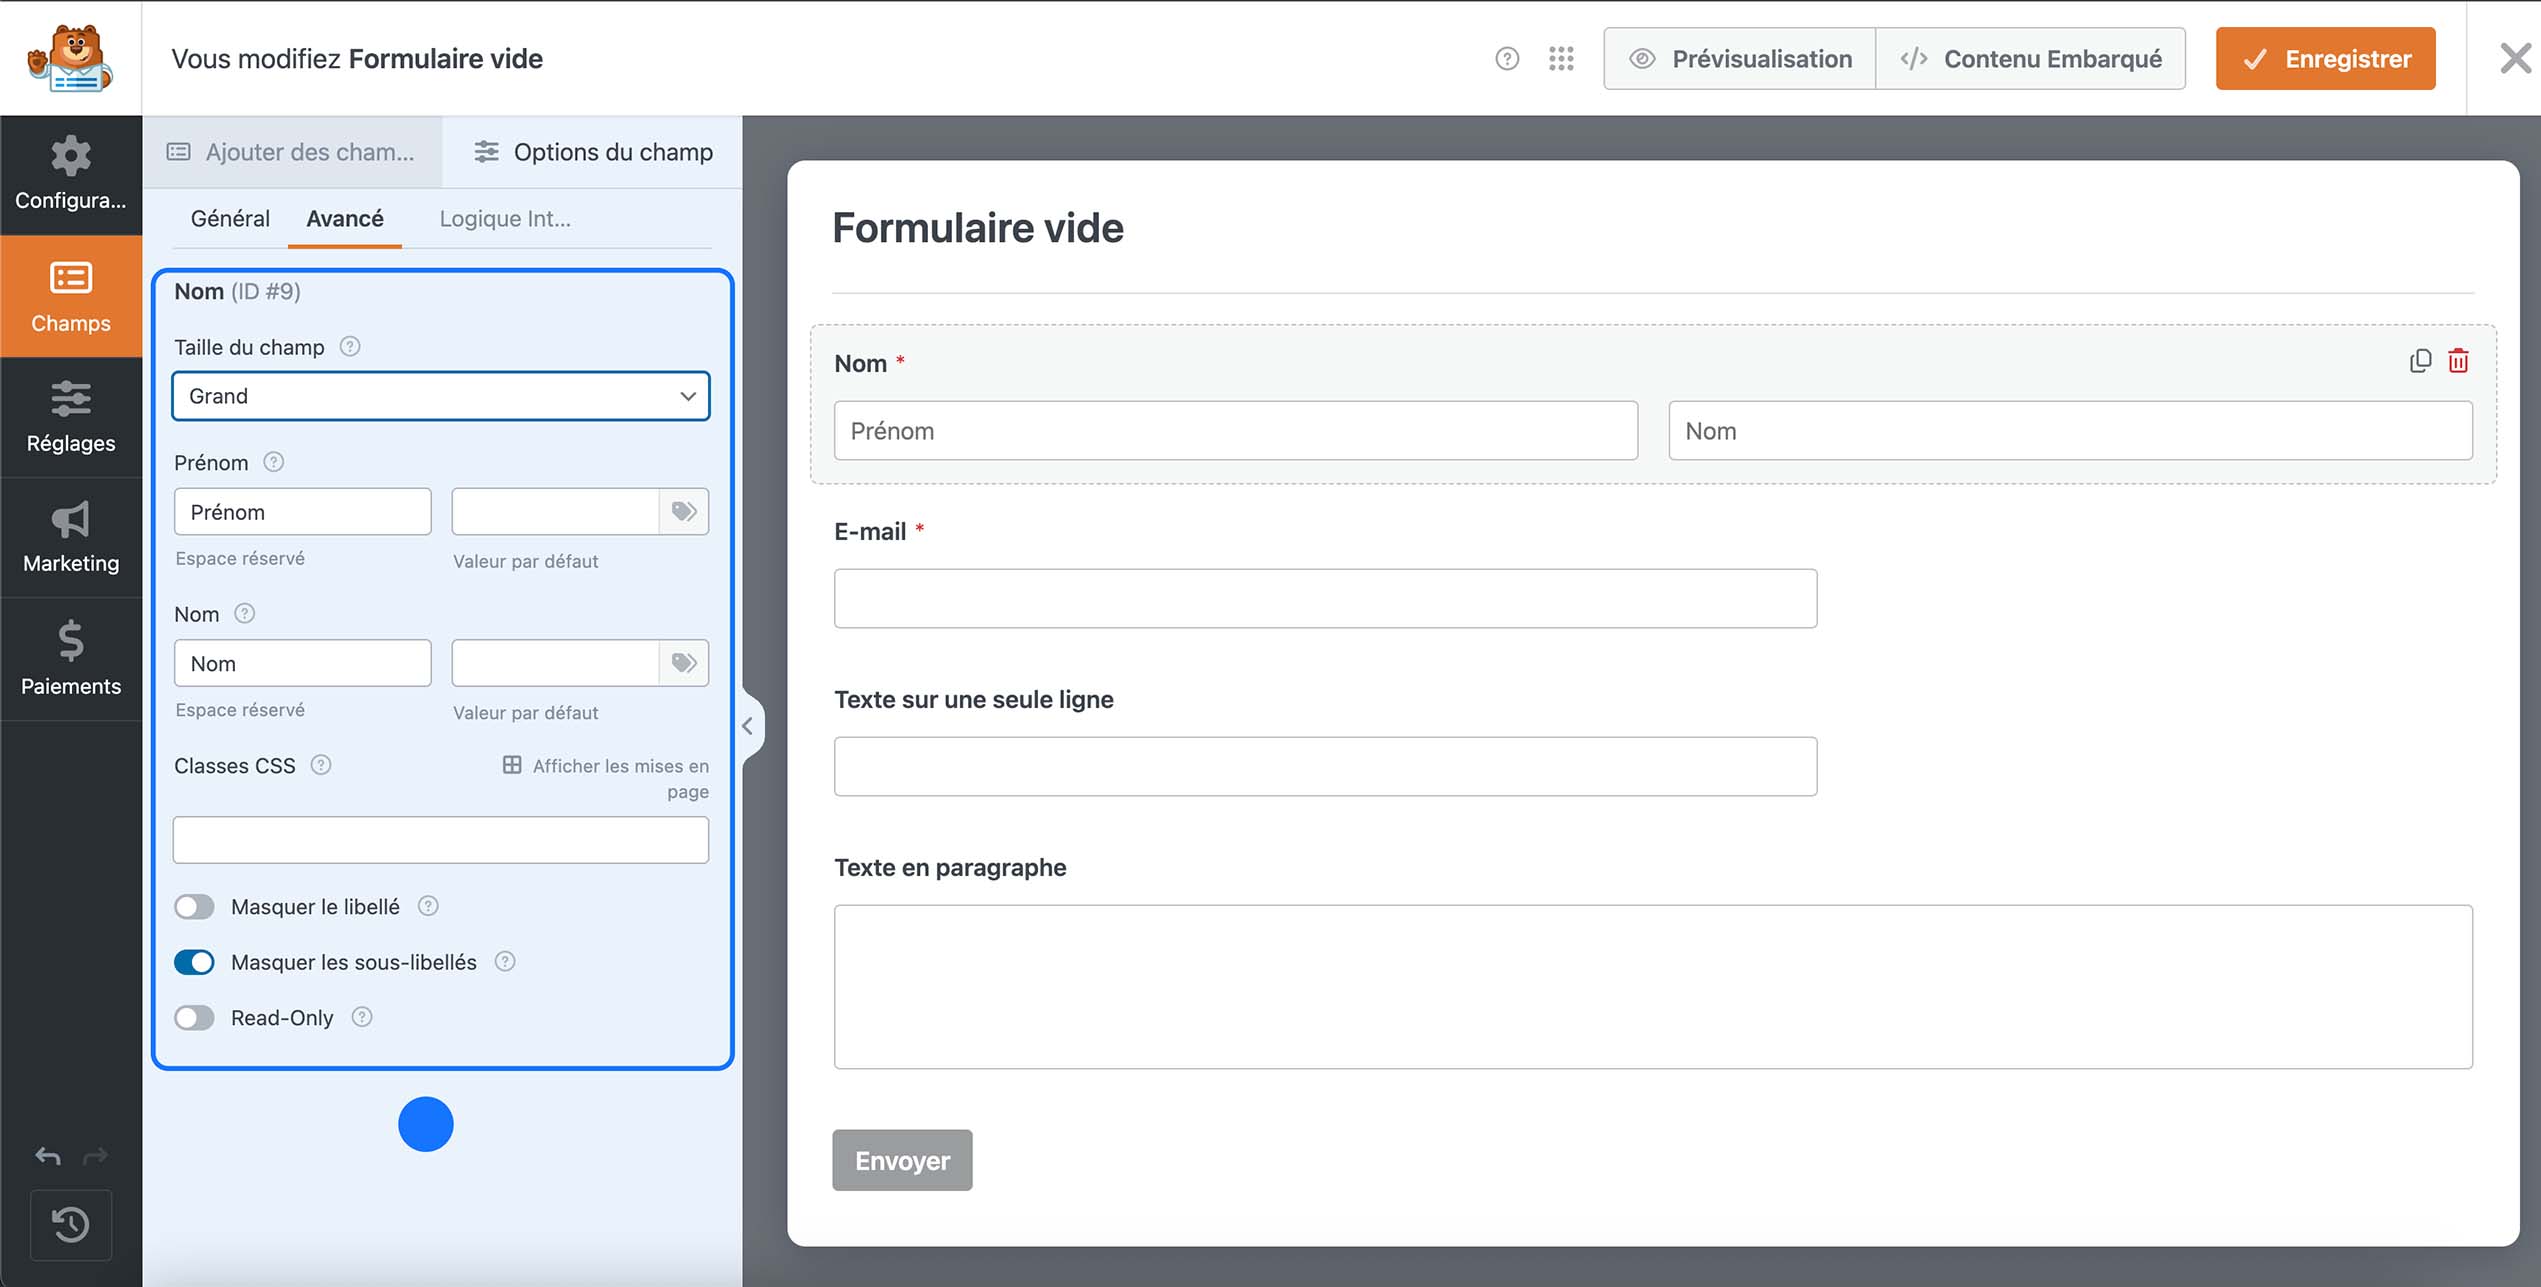Click inside the Classes CSS input field
The image size is (2541, 1287).
440,840
